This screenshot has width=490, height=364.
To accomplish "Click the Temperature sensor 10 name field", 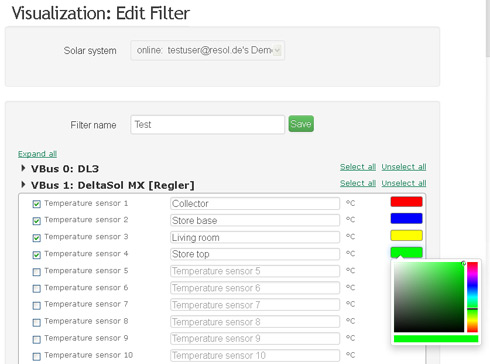I will click(255, 355).
